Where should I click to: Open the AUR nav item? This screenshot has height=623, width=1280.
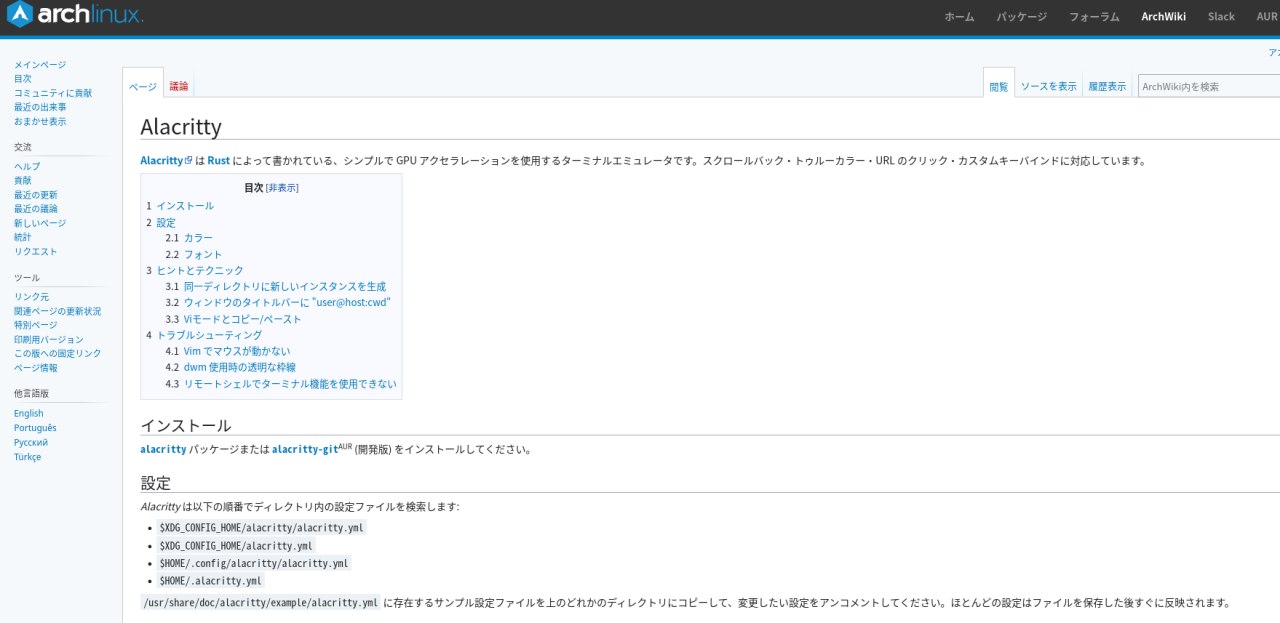(1267, 16)
